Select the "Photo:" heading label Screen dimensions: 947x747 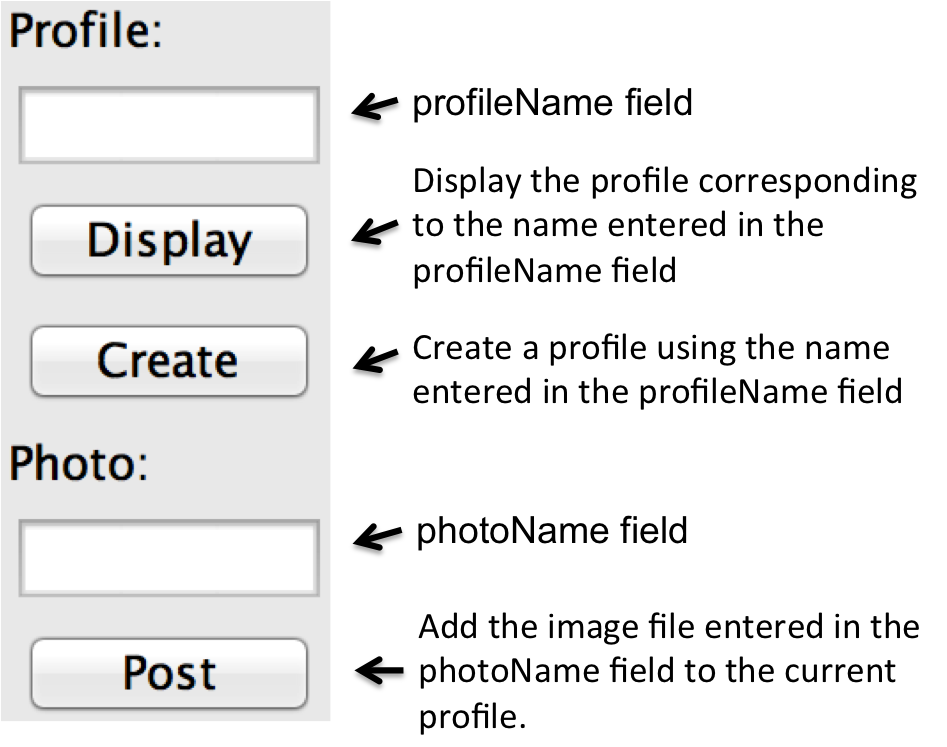click(x=79, y=464)
